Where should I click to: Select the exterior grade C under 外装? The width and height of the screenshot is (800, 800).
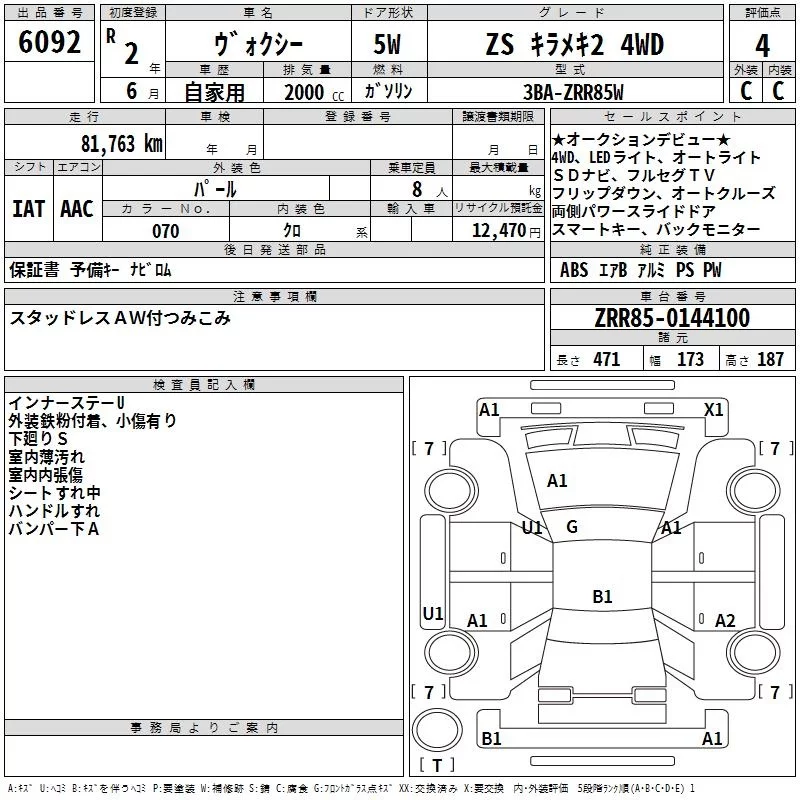(x=746, y=91)
